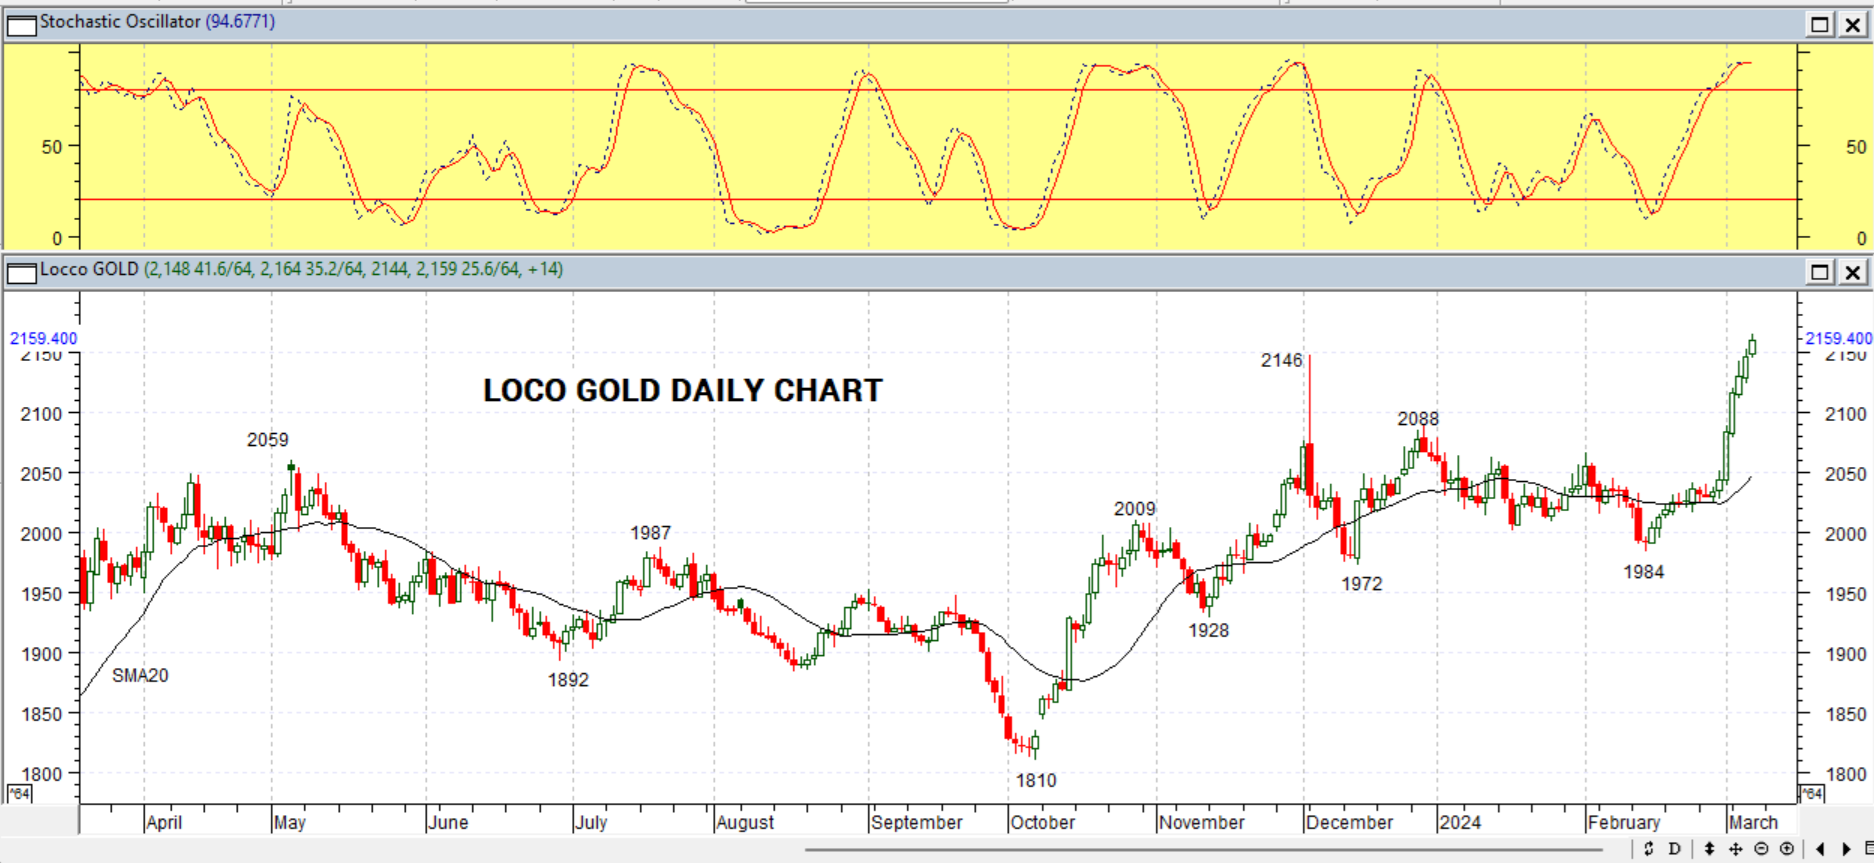The width and height of the screenshot is (1874, 863).
Task: Close the Locco GOLD price pane
Action: coord(1852,272)
